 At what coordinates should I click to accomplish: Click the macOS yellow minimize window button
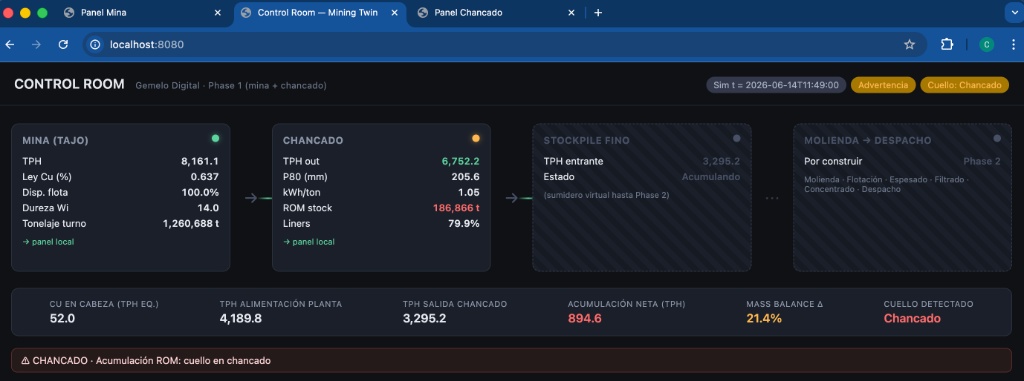[x=25, y=12]
